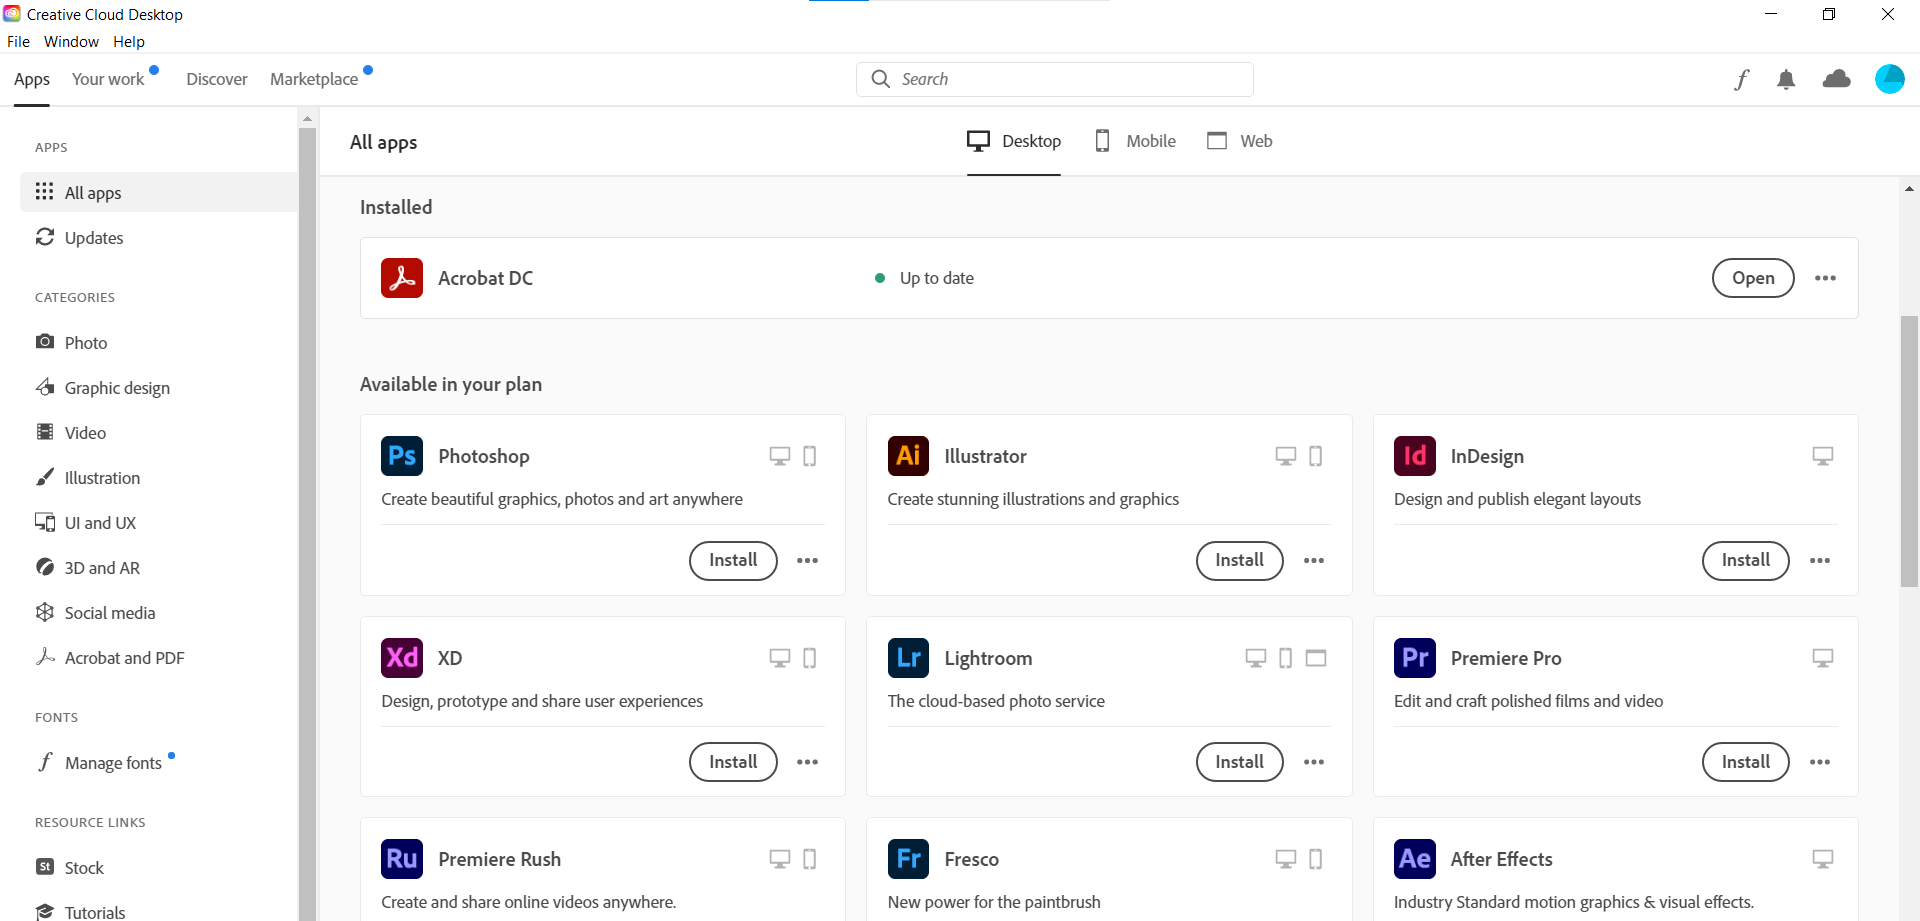Show Mobile apps tab
Image resolution: width=1920 pixels, height=921 pixels.
pos(1135,141)
